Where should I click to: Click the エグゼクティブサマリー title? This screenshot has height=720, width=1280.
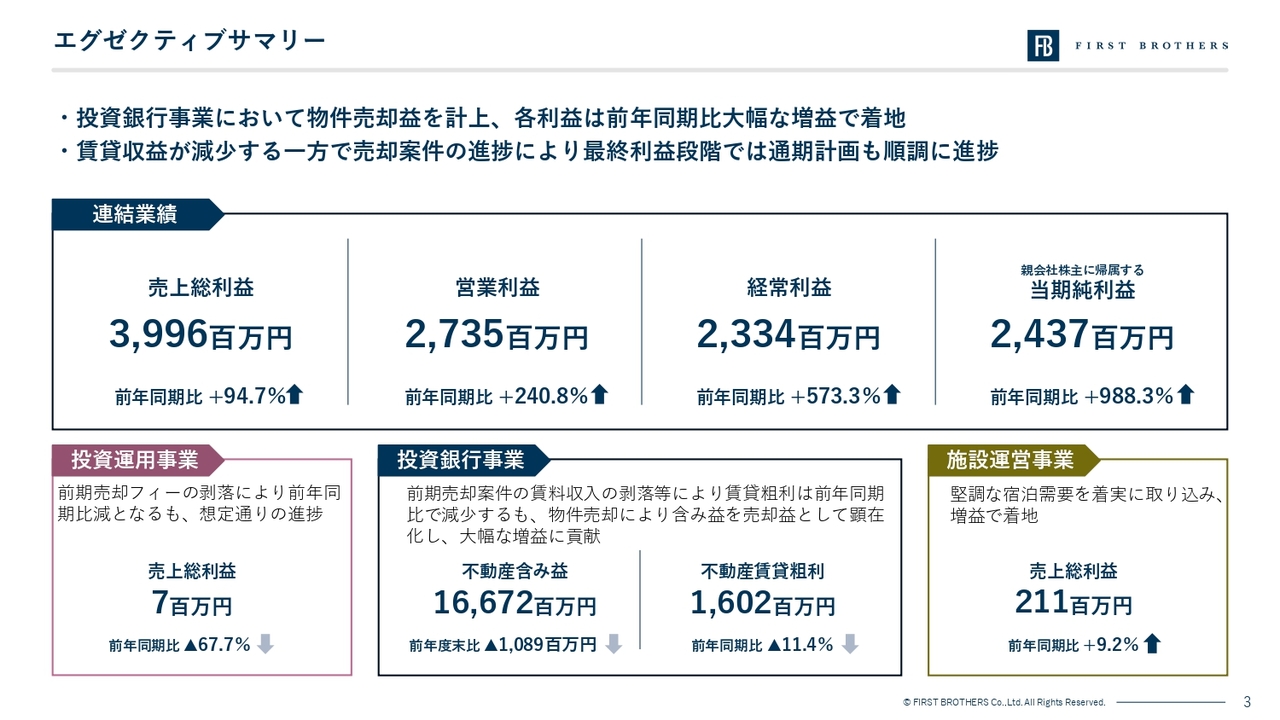tap(189, 40)
